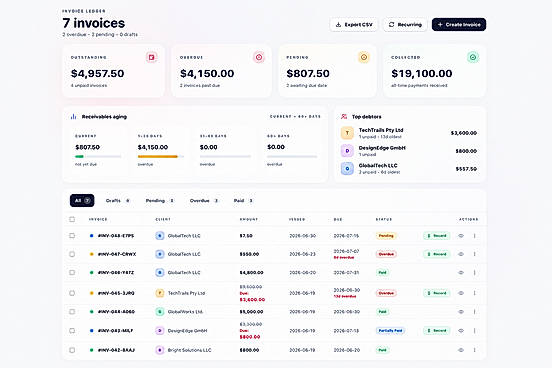Record payment for the $7.50 Pending invoice
The height and width of the screenshot is (368, 552).
click(x=437, y=236)
